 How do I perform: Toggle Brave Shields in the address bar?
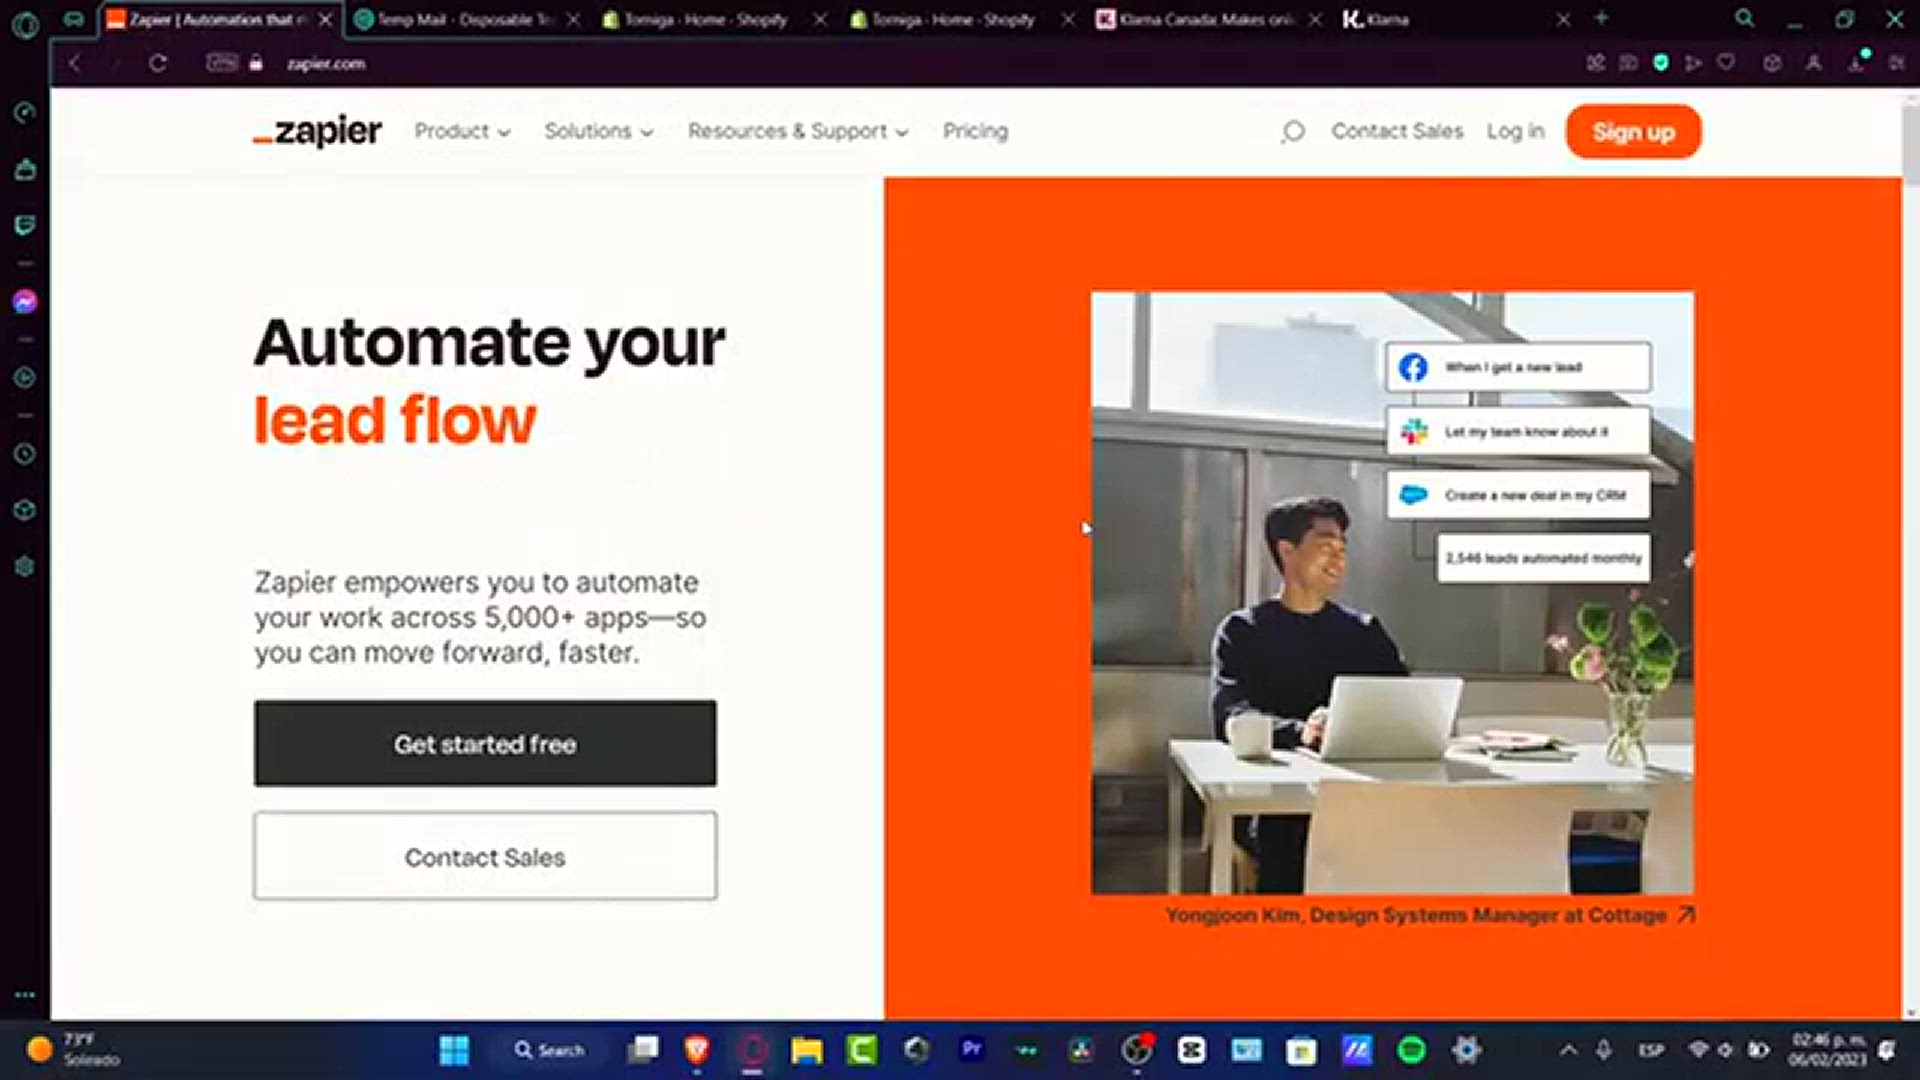[x=1661, y=63]
